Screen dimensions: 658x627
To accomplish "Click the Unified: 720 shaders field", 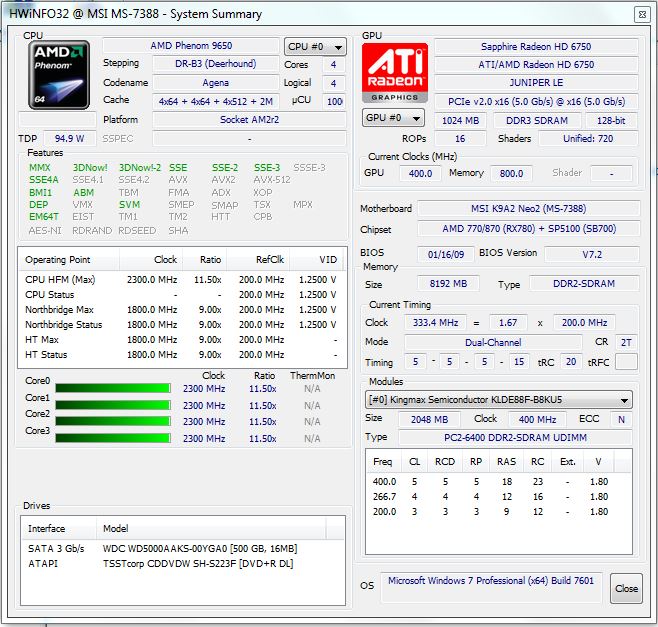I will [588, 138].
